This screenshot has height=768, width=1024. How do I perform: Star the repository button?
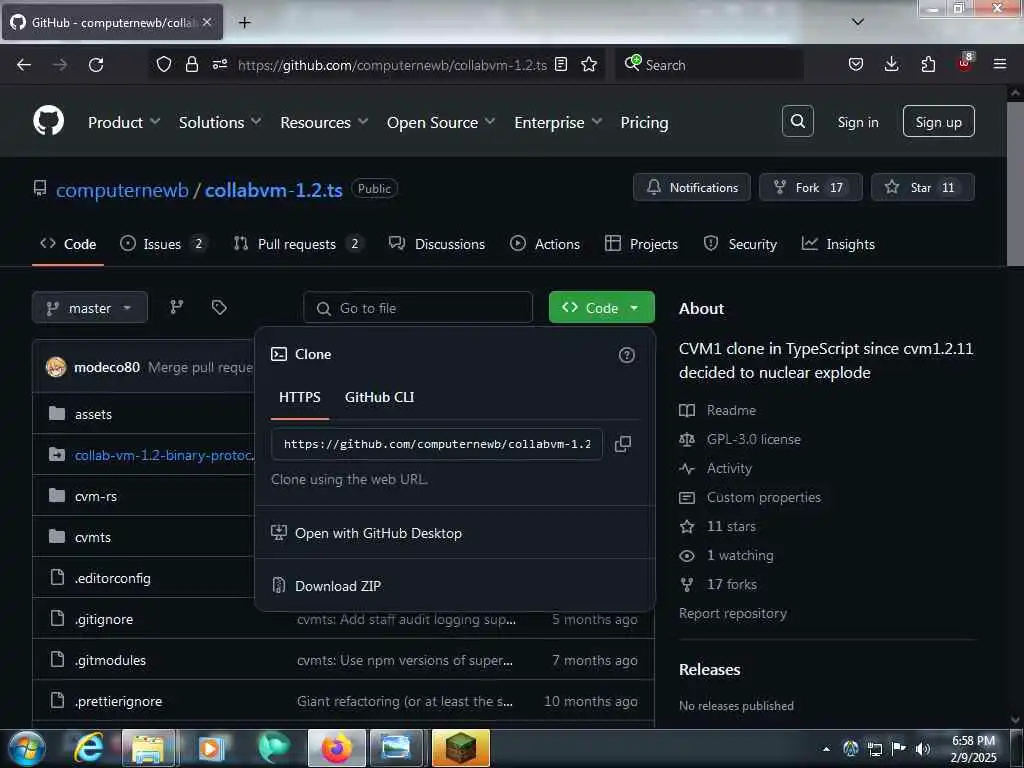point(923,187)
